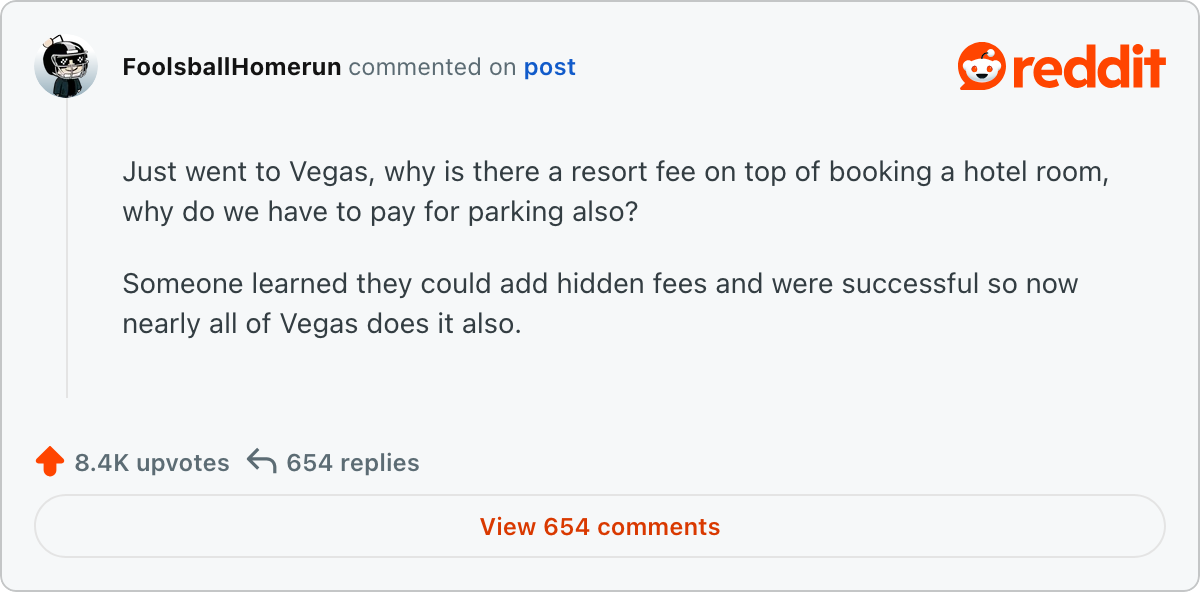Image resolution: width=1200 pixels, height=592 pixels.
Task: Click the orange upvote arrow icon
Action: (x=49, y=462)
